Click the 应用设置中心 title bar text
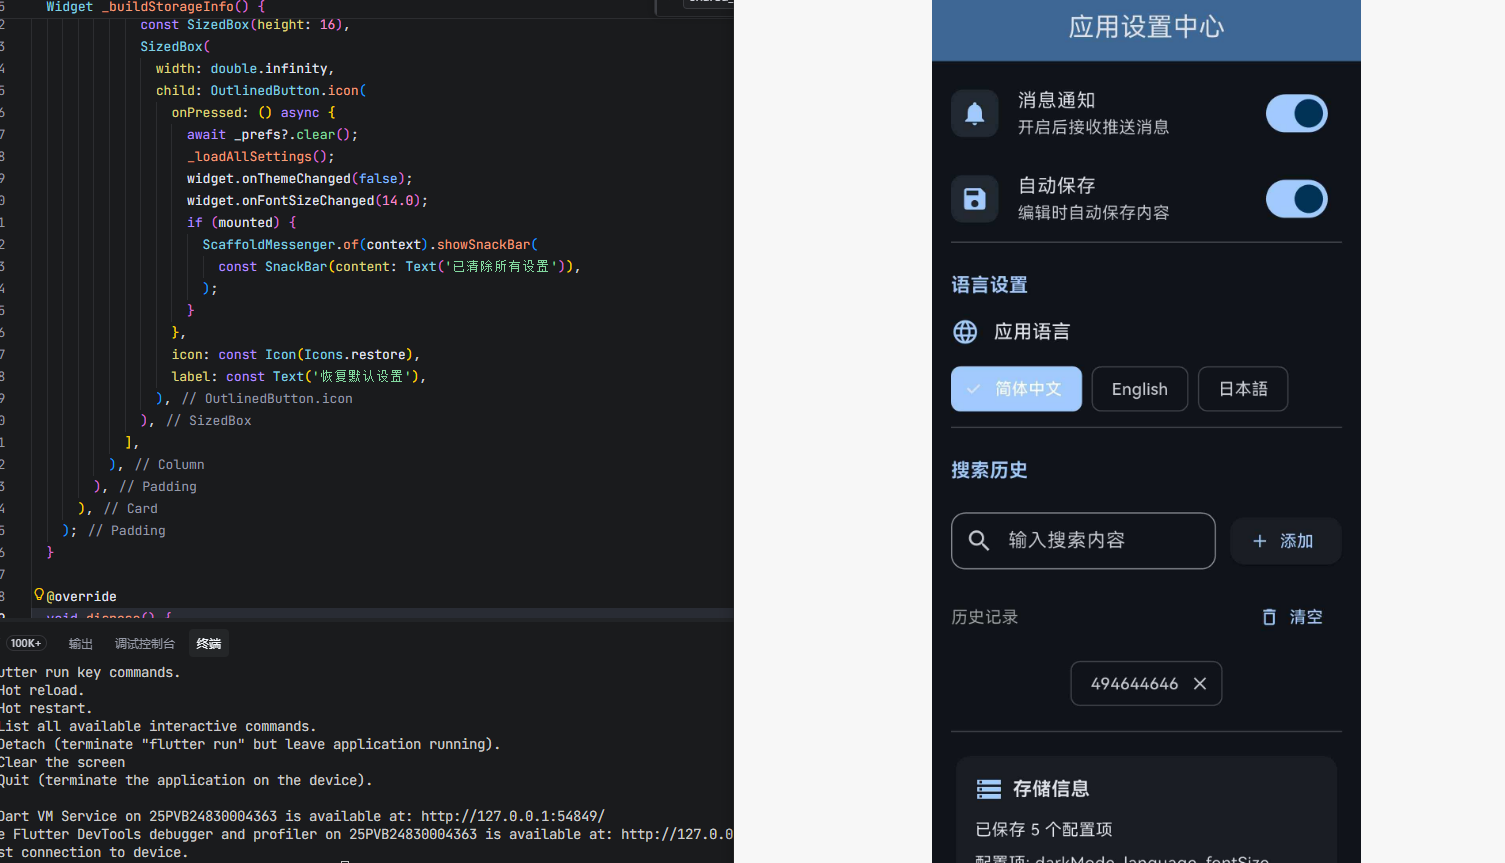Screen dimensions: 1505x863 pyautogui.click(x=1146, y=27)
